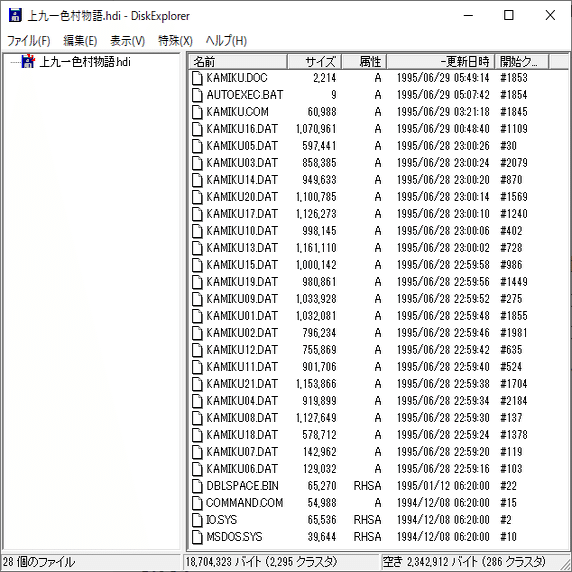
Task: Click start cluster #2079
Action: (x=514, y=163)
